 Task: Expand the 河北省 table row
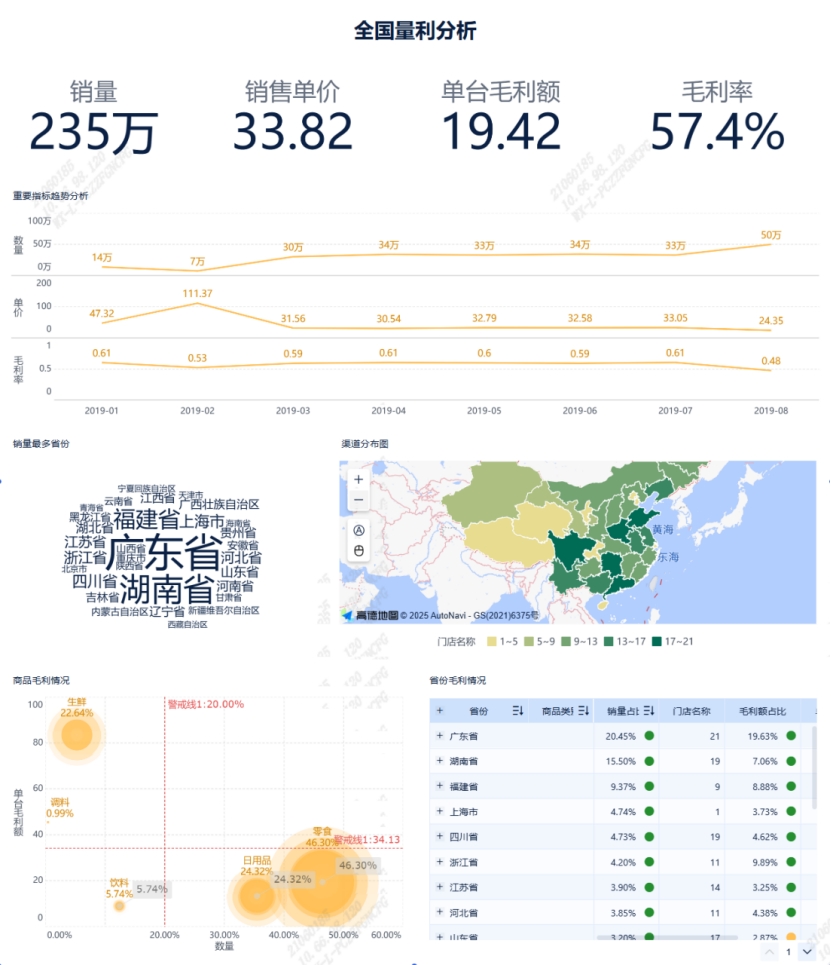(440, 912)
